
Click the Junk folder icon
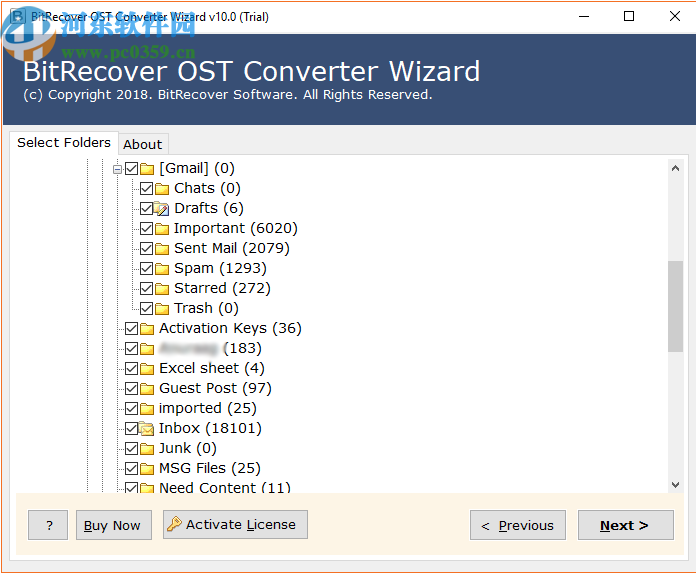click(x=147, y=449)
